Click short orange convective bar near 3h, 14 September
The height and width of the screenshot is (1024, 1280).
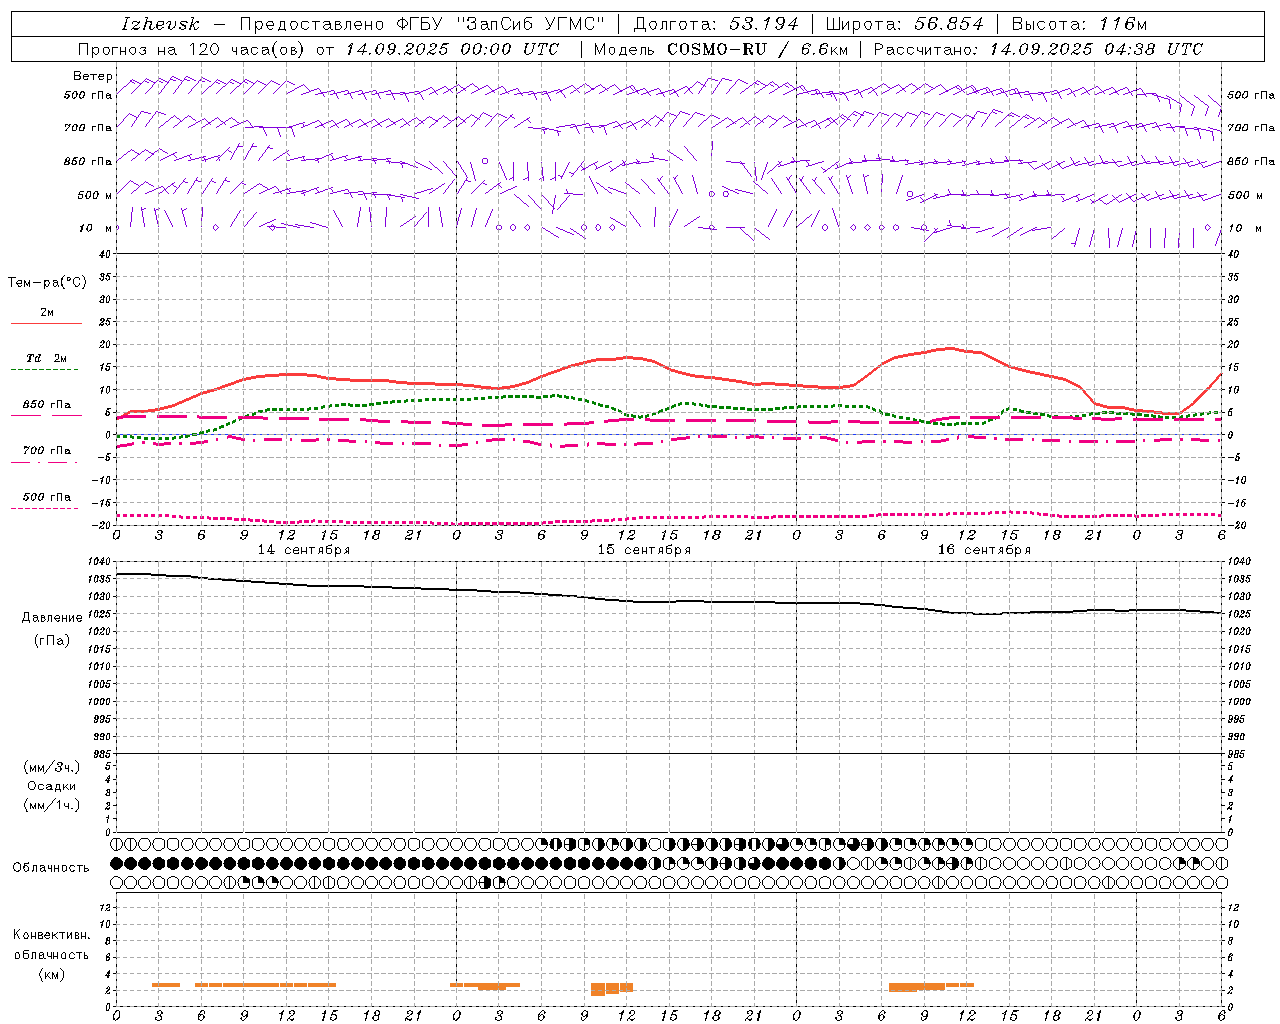(166, 985)
